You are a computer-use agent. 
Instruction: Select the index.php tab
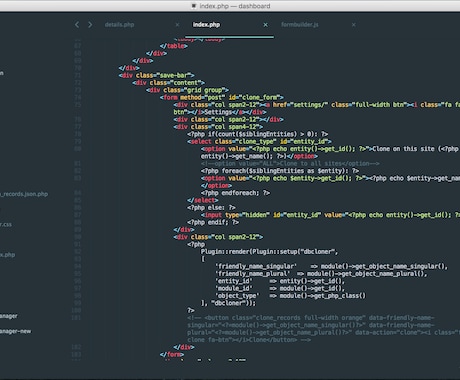[x=206, y=25]
